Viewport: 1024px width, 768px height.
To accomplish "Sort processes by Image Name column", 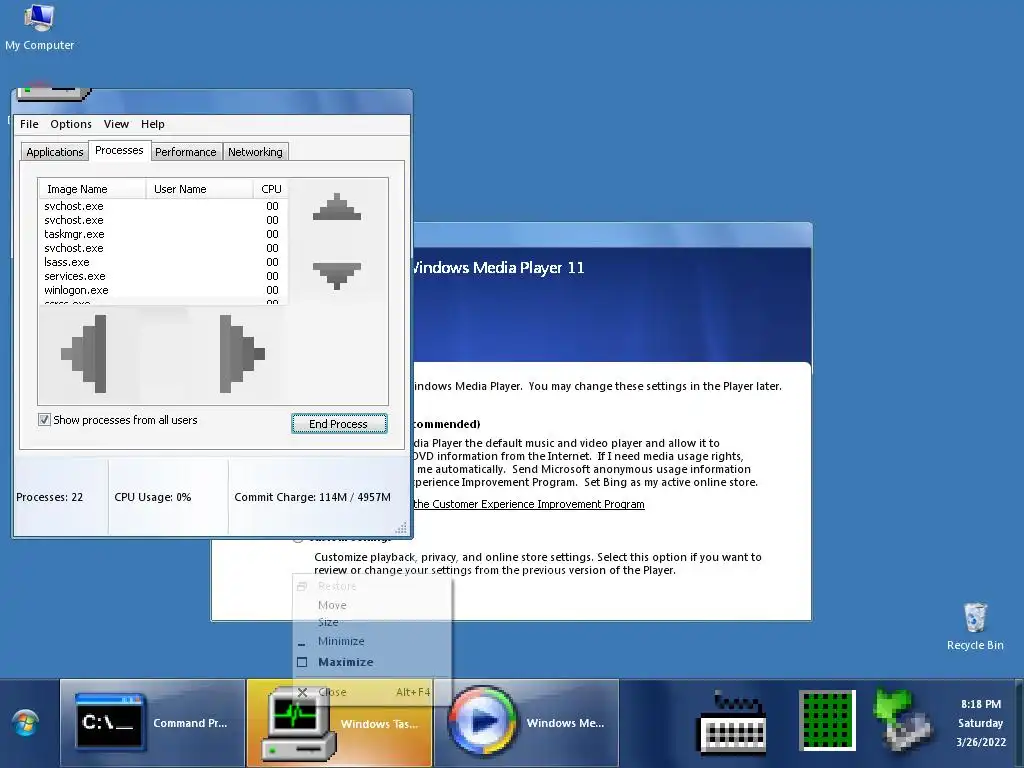I will pyautogui.click(x=92, y=189).
